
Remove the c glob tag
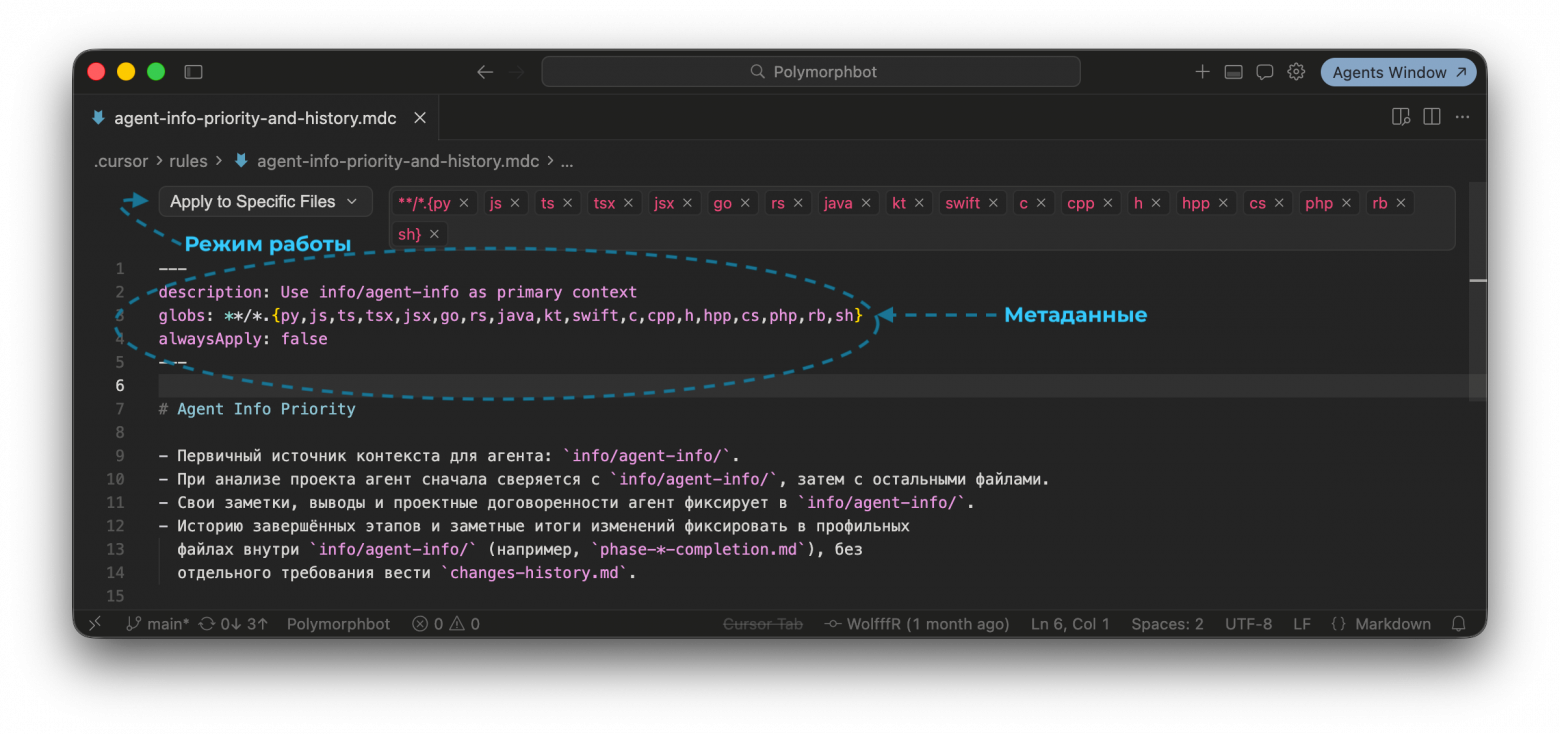(x=1041, y=203)
